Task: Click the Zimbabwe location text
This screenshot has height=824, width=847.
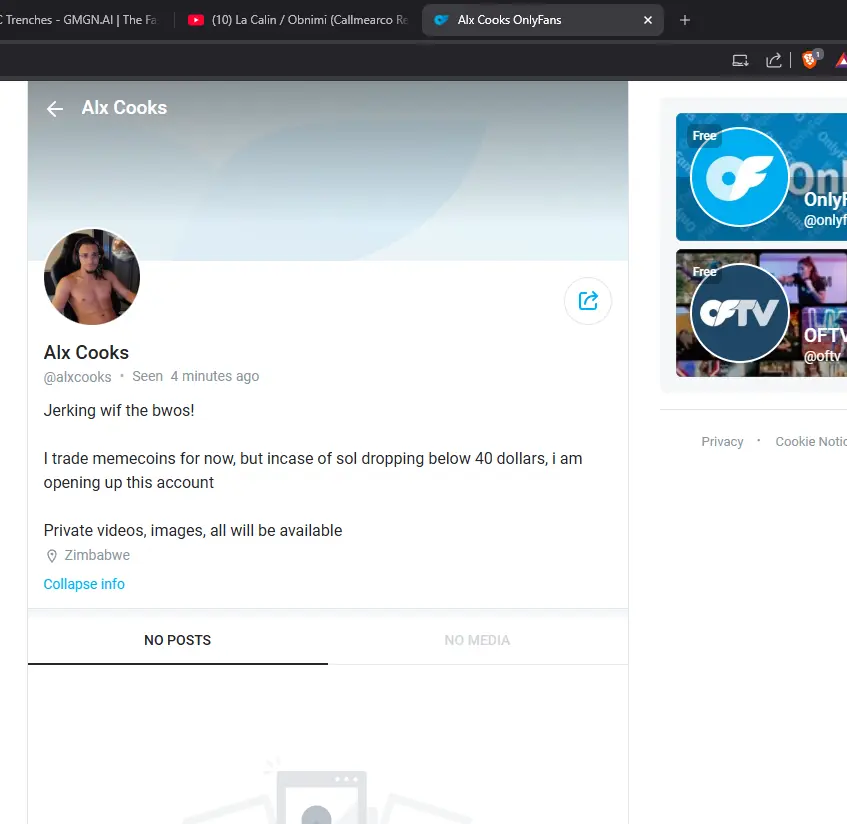Action: [97, 555]
